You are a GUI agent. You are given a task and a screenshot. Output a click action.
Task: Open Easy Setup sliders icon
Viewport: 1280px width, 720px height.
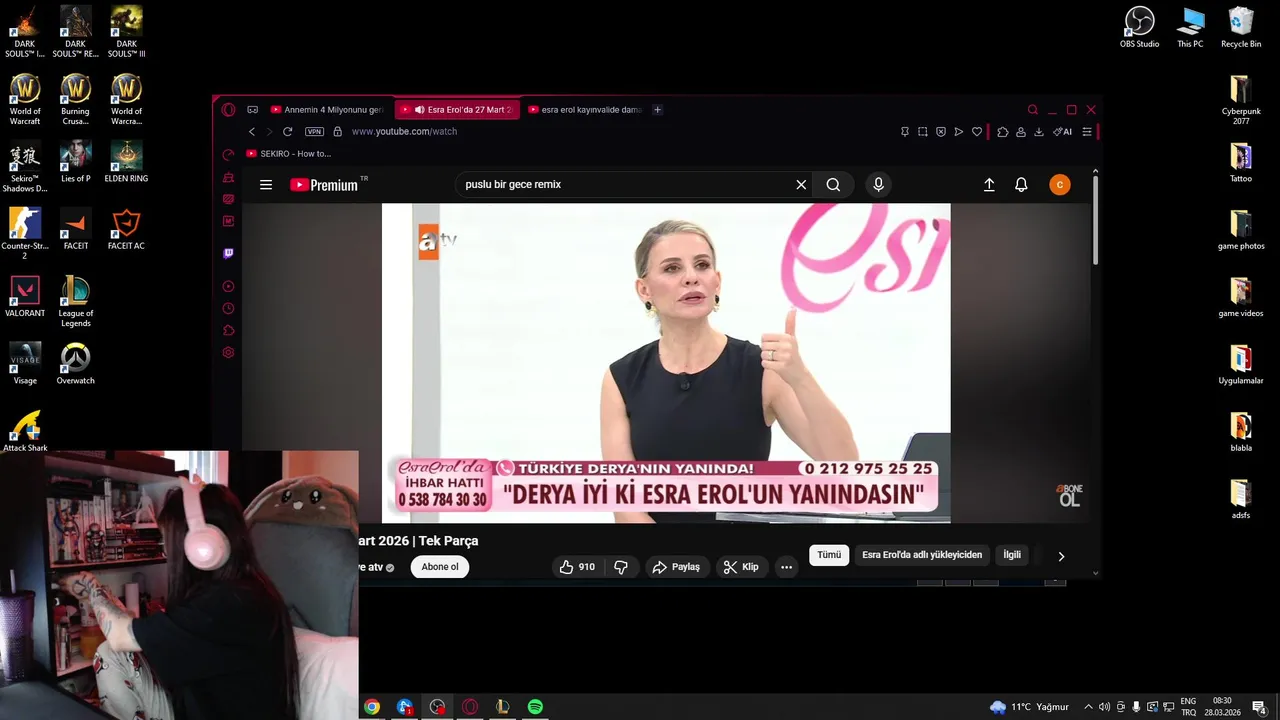pyautogui.click(x=1087, y=132)
